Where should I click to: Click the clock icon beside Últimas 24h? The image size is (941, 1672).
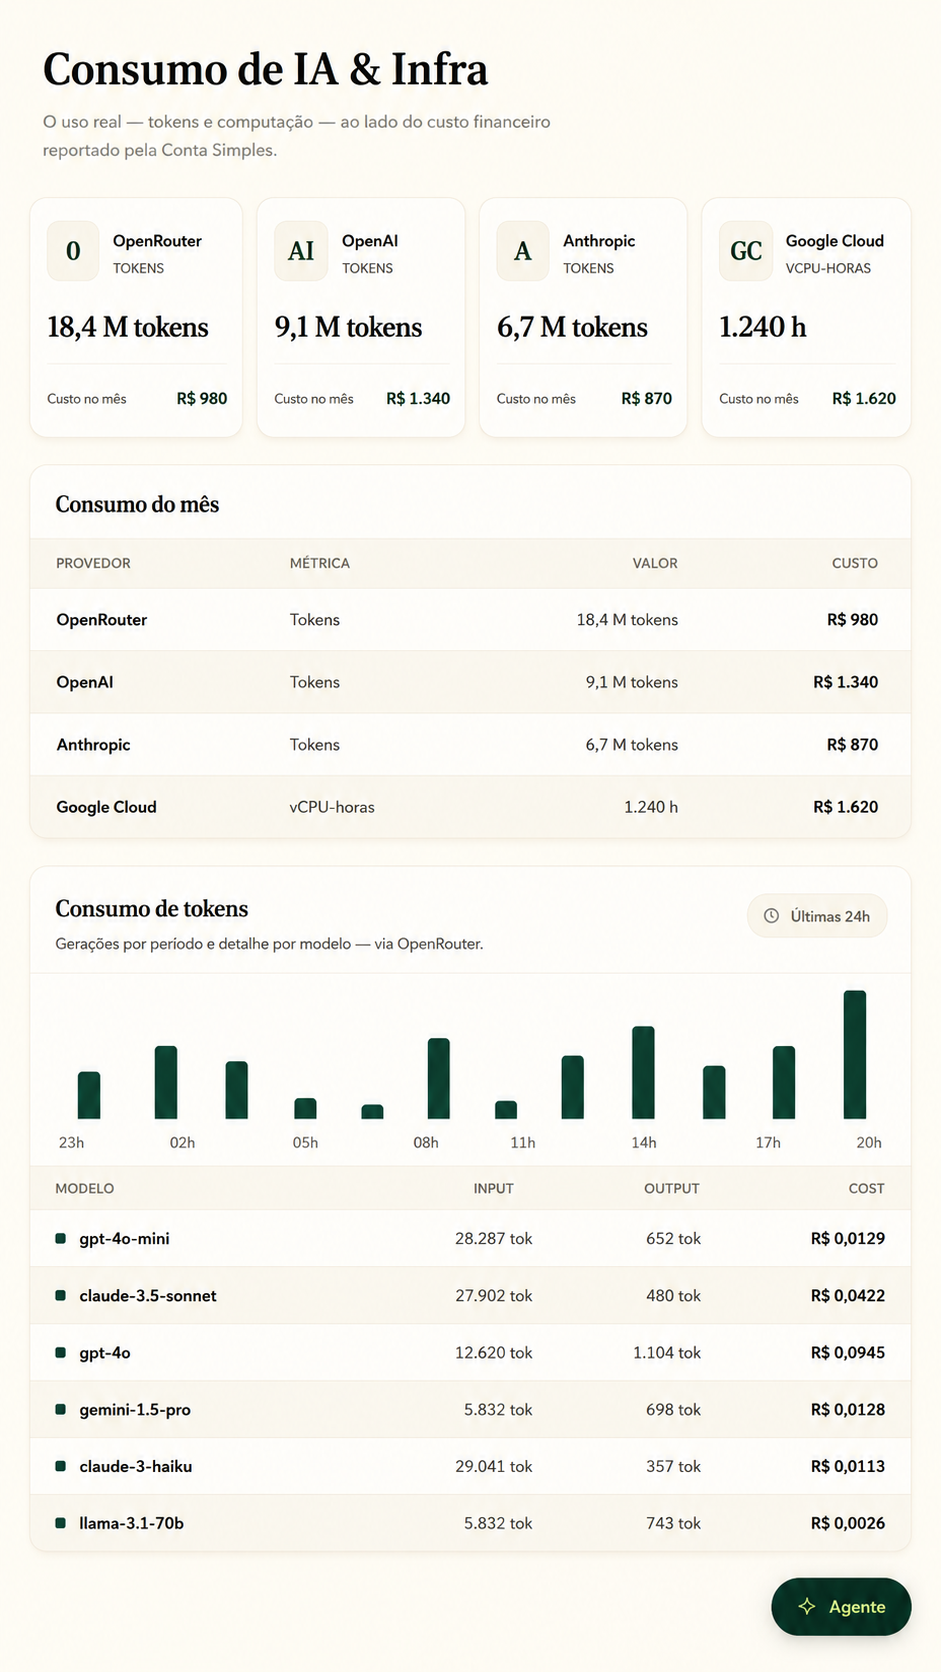pyautogui.click(x=771, y=916)
